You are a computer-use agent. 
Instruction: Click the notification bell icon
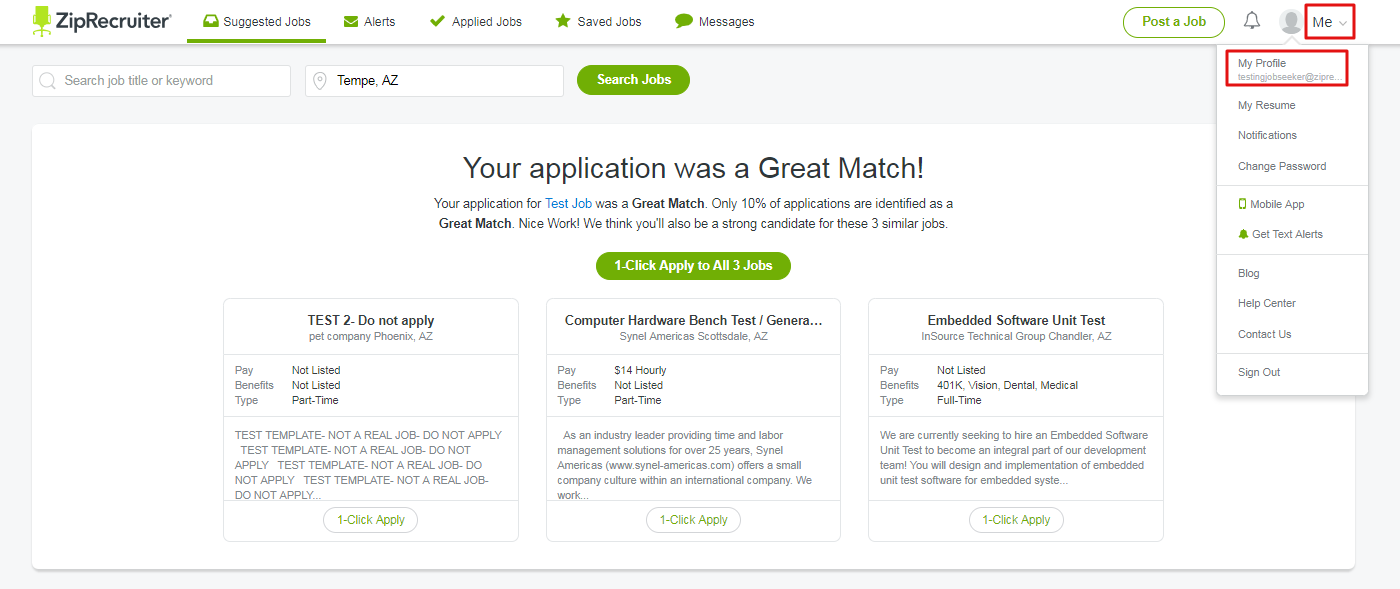point(1252,21)
